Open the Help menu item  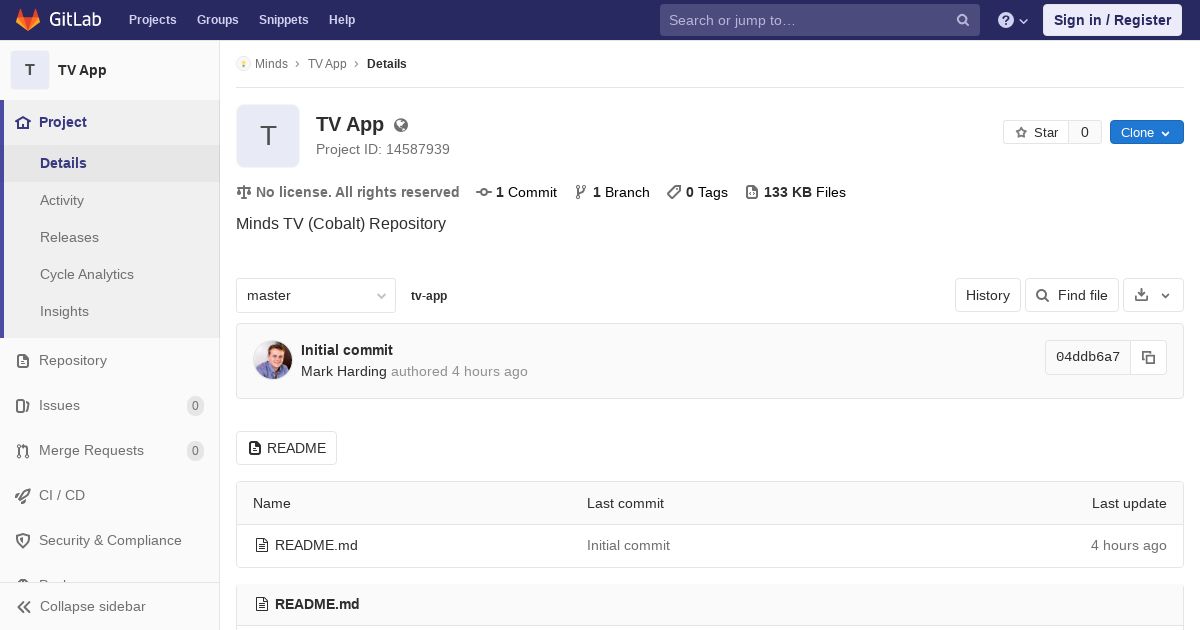(342, 20)
